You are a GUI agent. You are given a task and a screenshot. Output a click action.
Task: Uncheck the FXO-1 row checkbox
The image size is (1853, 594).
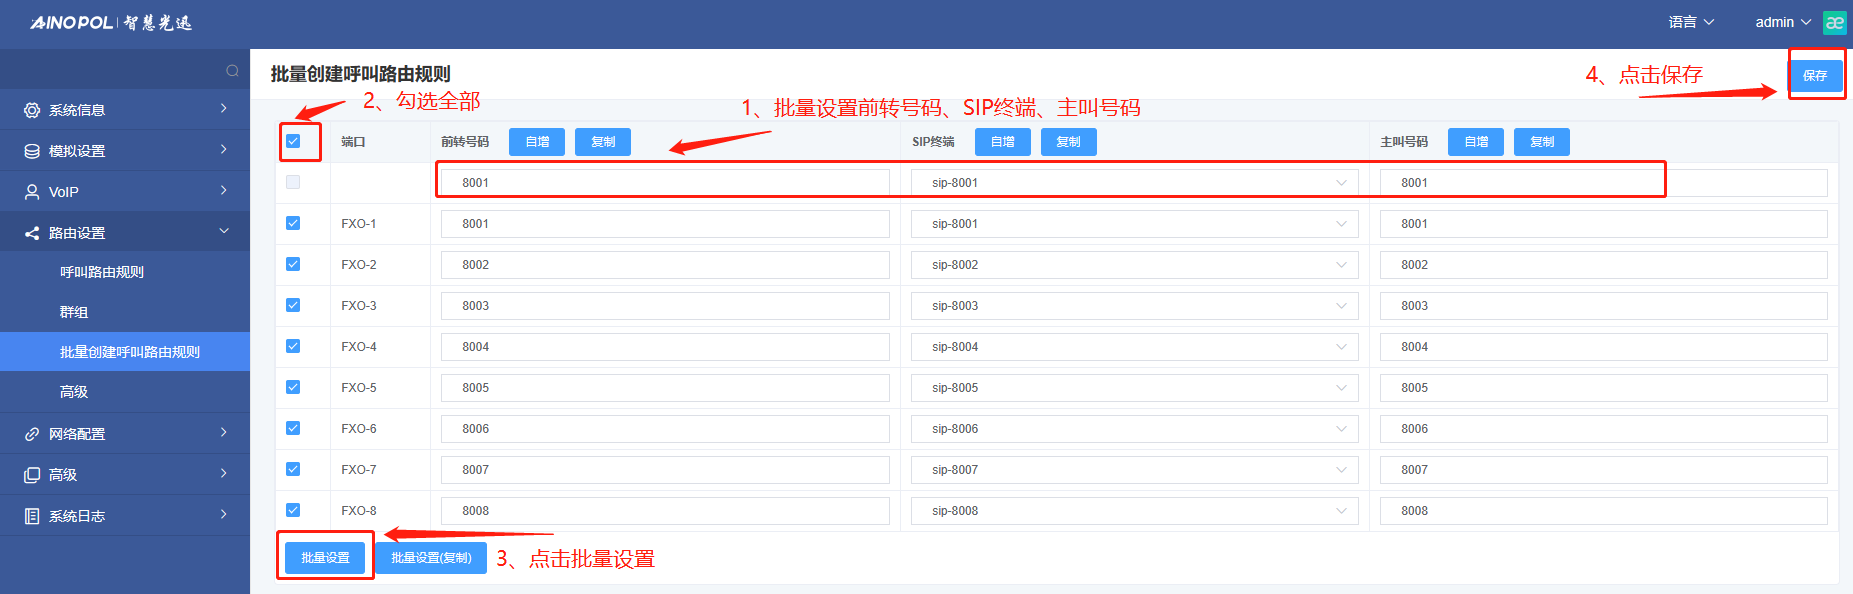[293, 223]
